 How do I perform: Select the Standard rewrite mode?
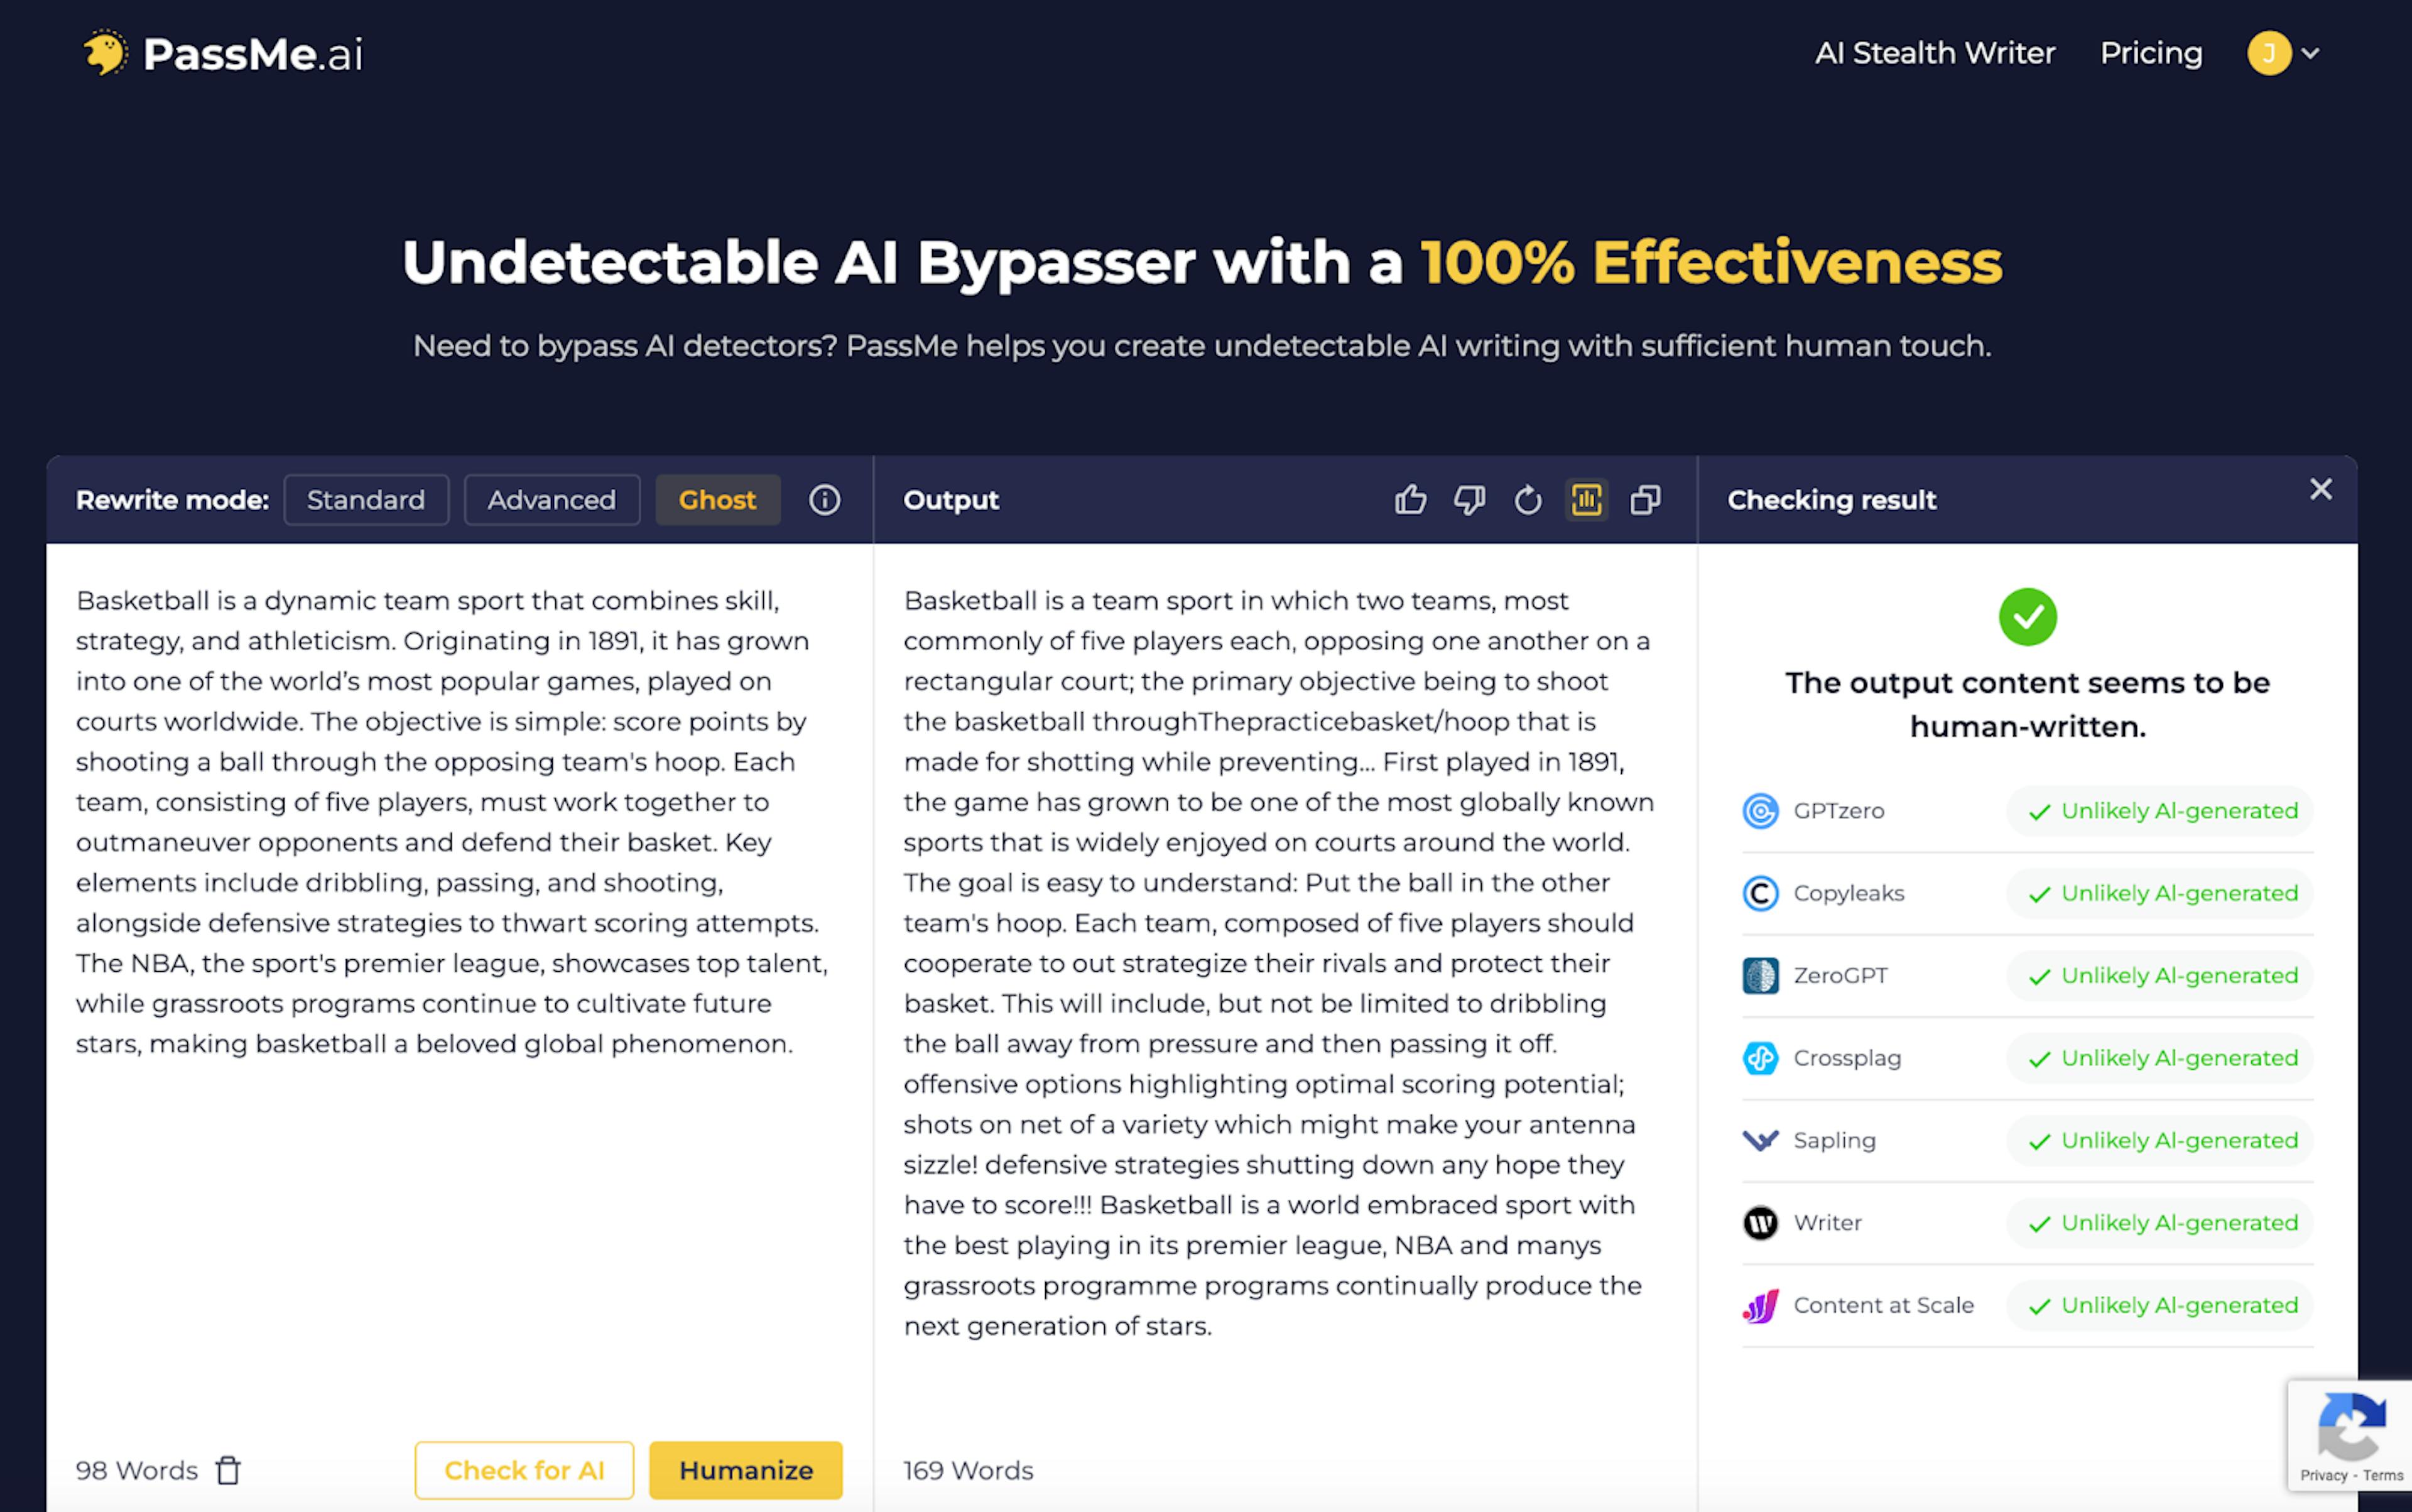pyautogui.click(x=366, y=500)
